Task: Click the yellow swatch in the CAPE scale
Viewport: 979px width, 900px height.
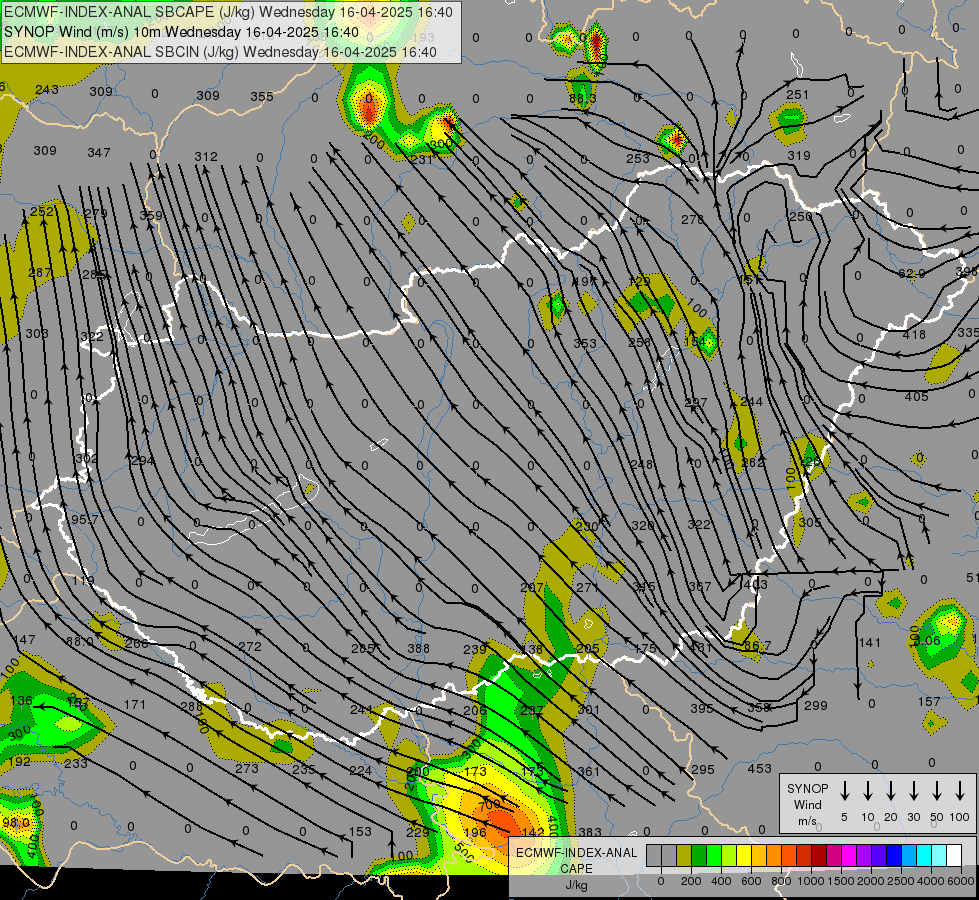Action: click(x=744, y=855)
